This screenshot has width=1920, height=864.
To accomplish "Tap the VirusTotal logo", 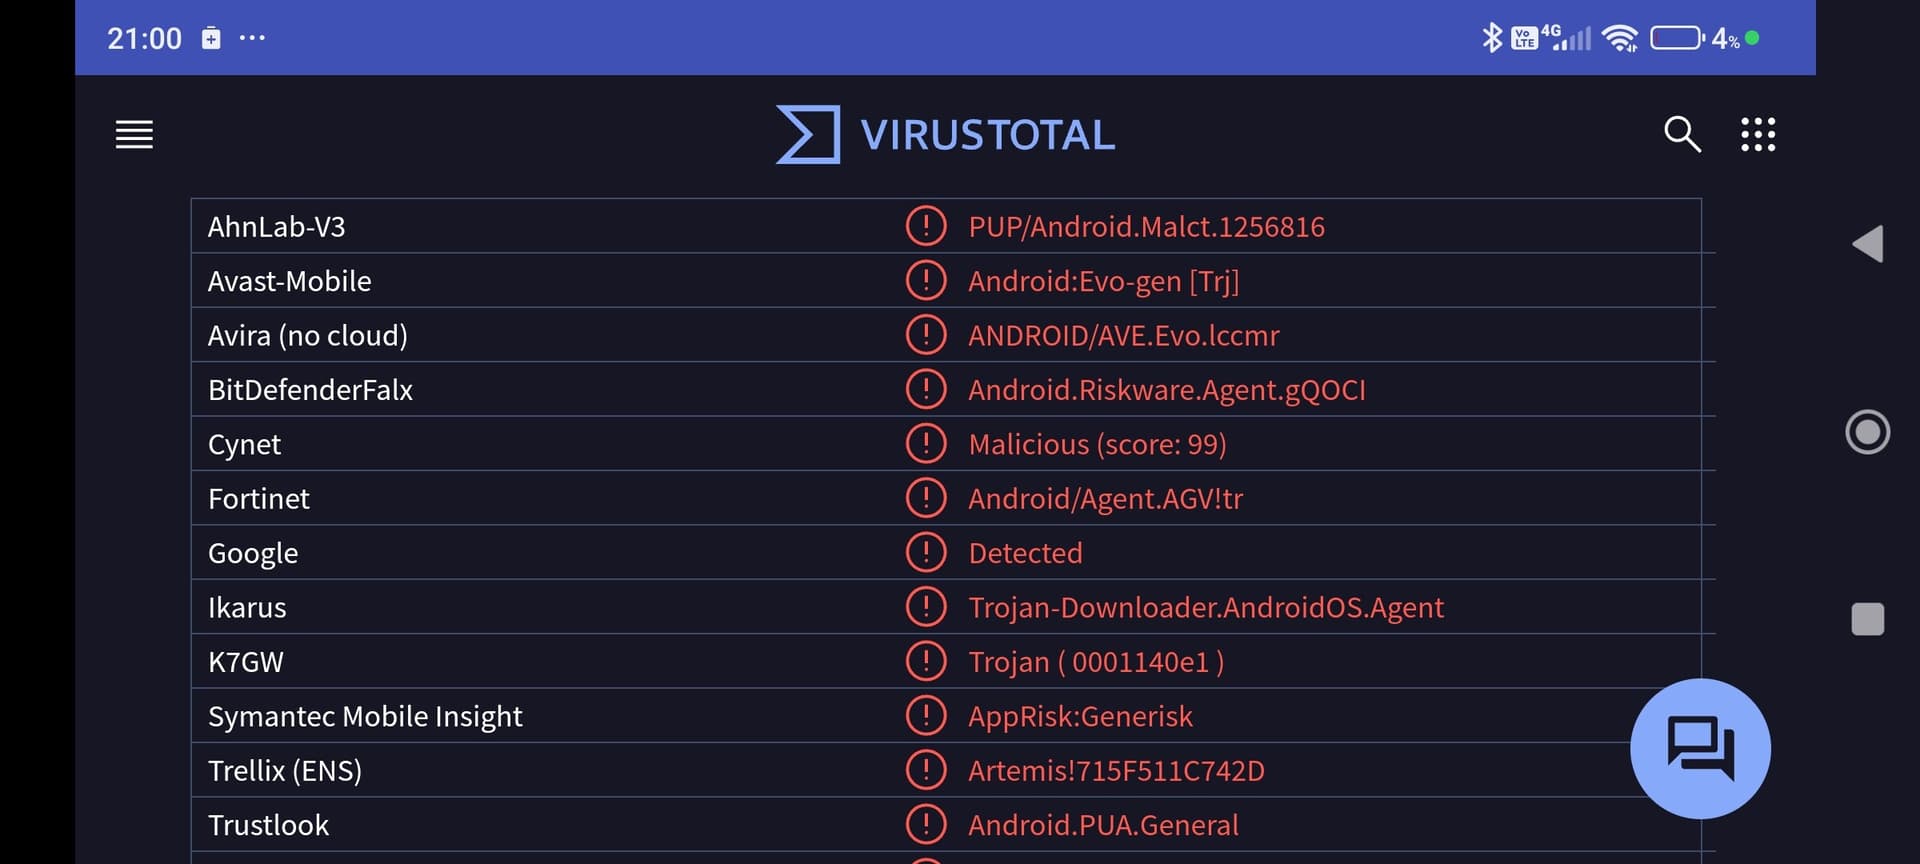I will tap(946, 134).
